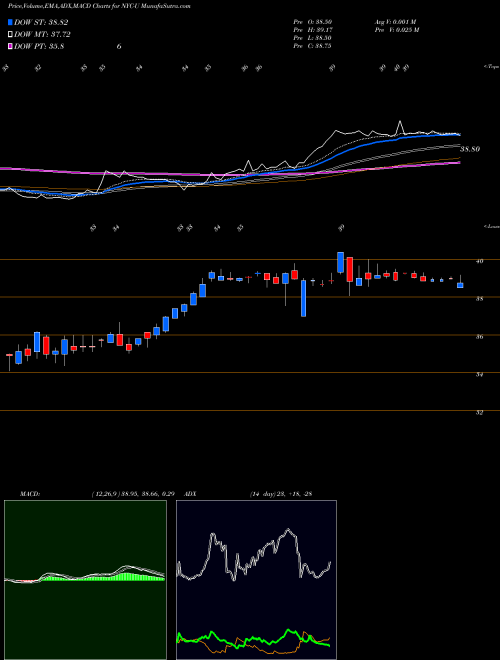
Task: Click the MACD (12,26,9) parameter values
Action: tap(133, 493)
